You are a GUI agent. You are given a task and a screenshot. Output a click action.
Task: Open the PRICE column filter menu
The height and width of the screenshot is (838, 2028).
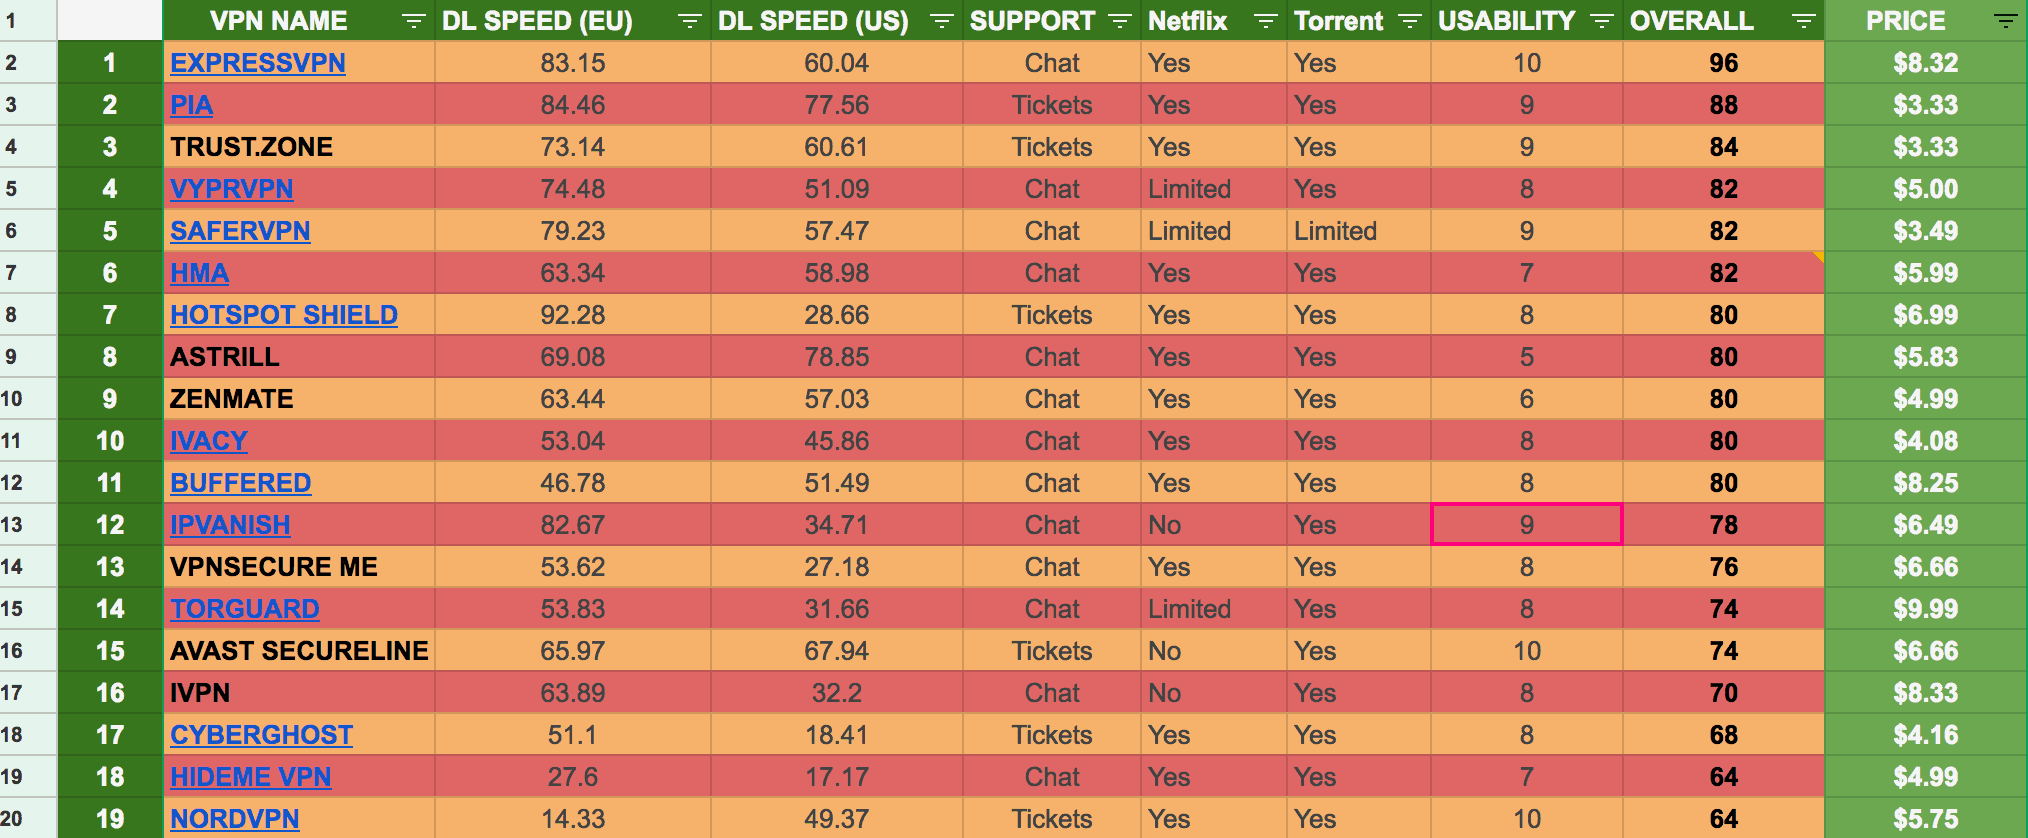[2006, 21]
